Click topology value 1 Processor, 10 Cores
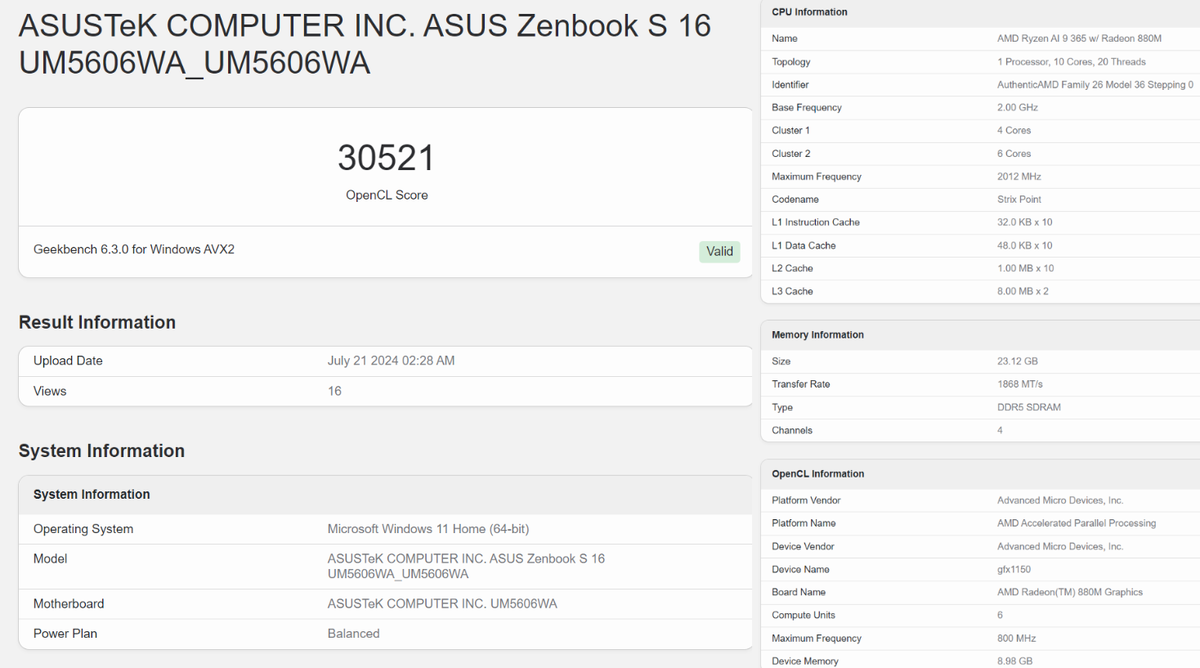Viewport: 1200px width, 668px height. [1071, 62]
